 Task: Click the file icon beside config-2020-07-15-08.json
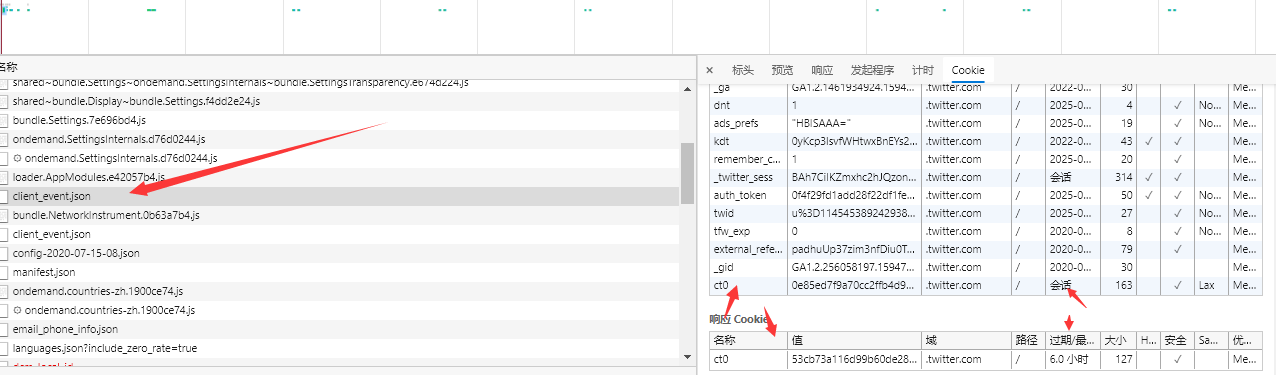click(3, 253)
